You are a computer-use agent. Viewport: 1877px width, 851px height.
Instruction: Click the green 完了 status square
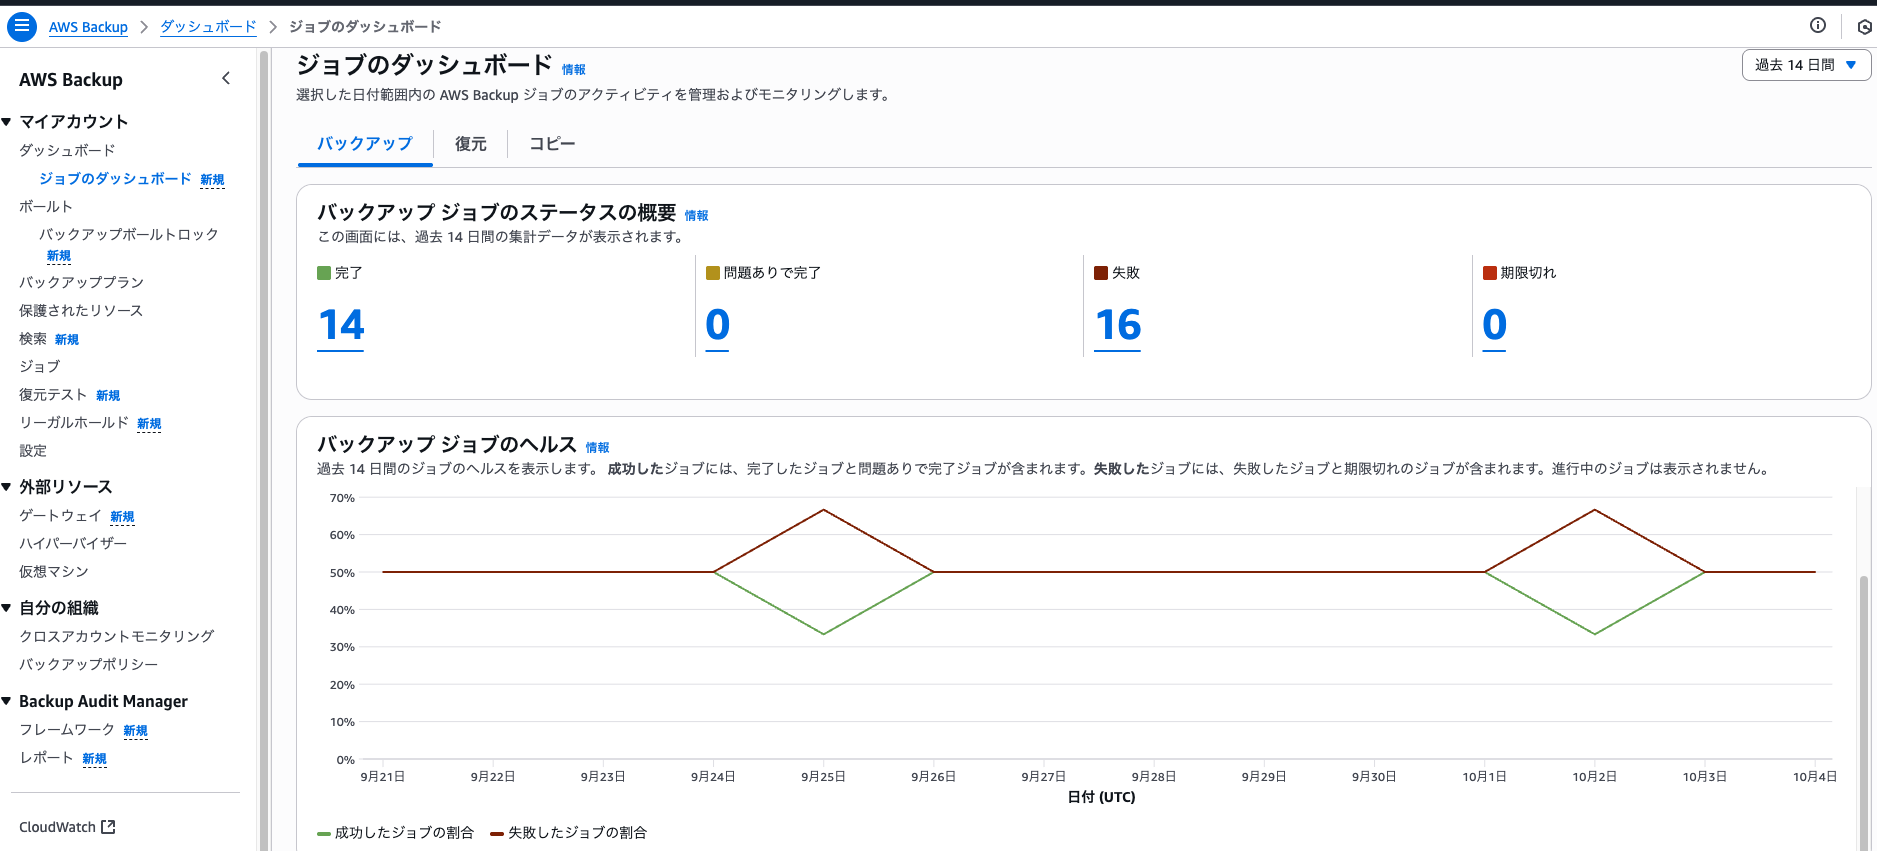click(324, 273)
